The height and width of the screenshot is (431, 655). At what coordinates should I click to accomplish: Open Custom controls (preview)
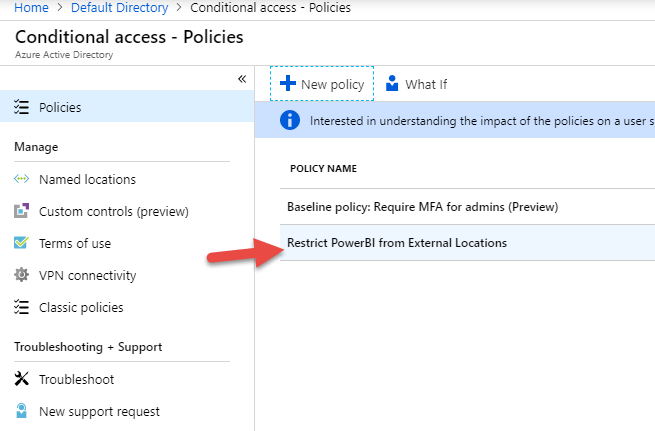(x=114, y=212)
